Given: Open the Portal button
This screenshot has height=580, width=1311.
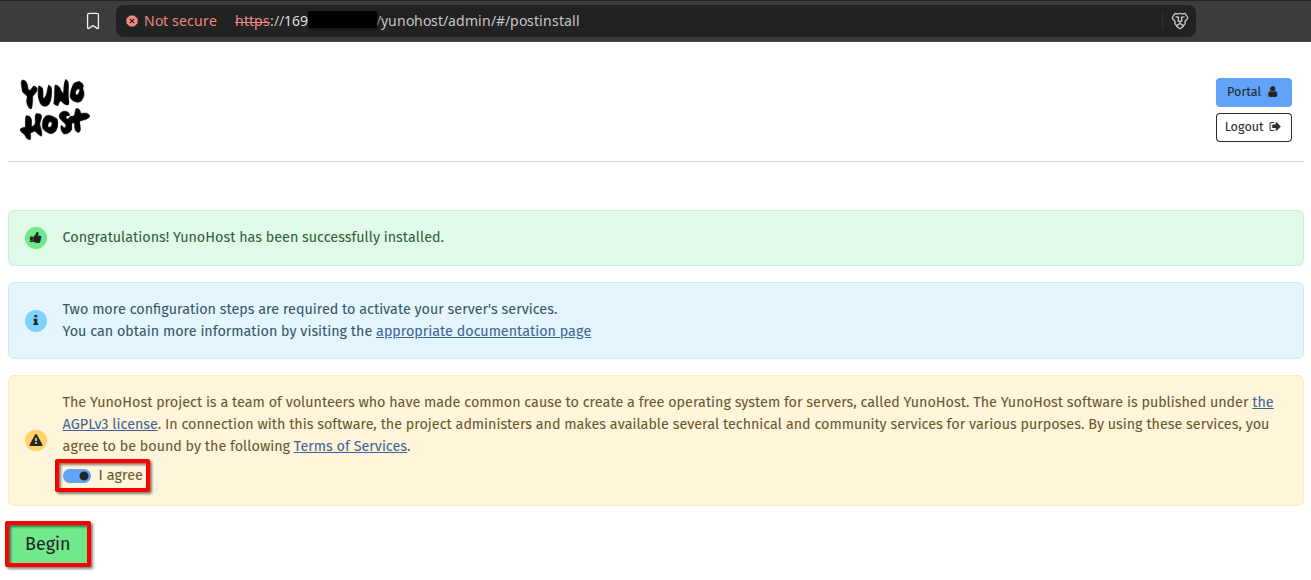Looking at the screenshot, I should [x=1253, y=92].
